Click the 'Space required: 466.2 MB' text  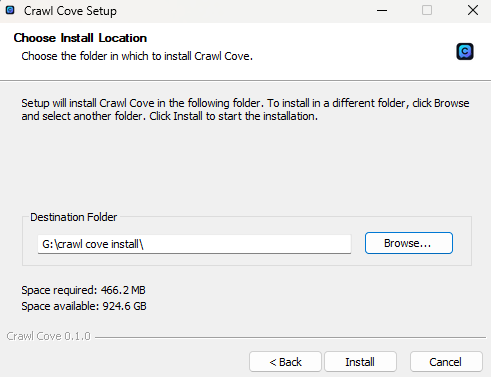pos(83,290)
